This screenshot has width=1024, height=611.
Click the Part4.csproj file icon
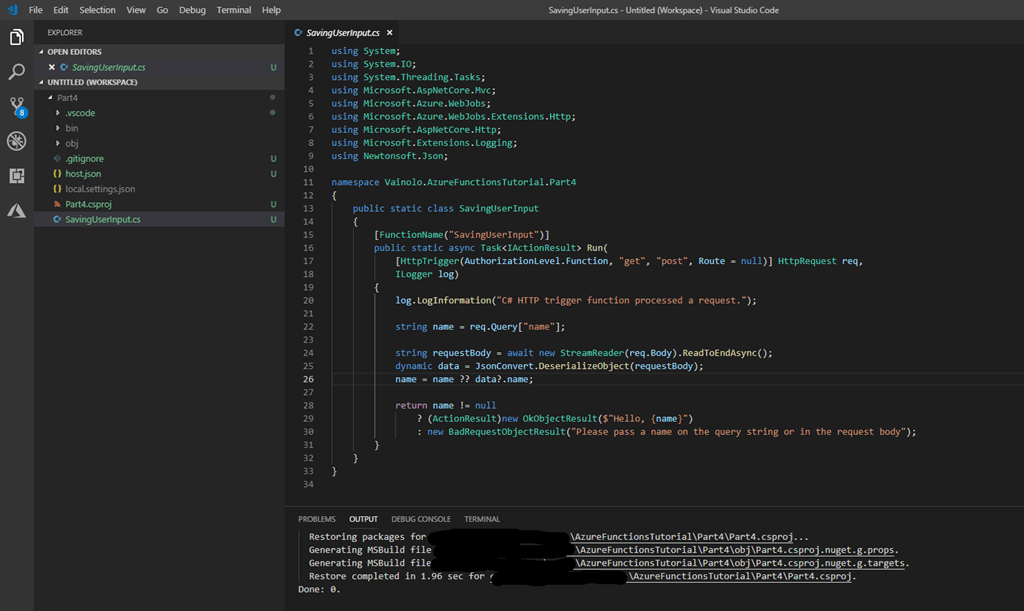point(57,204)
